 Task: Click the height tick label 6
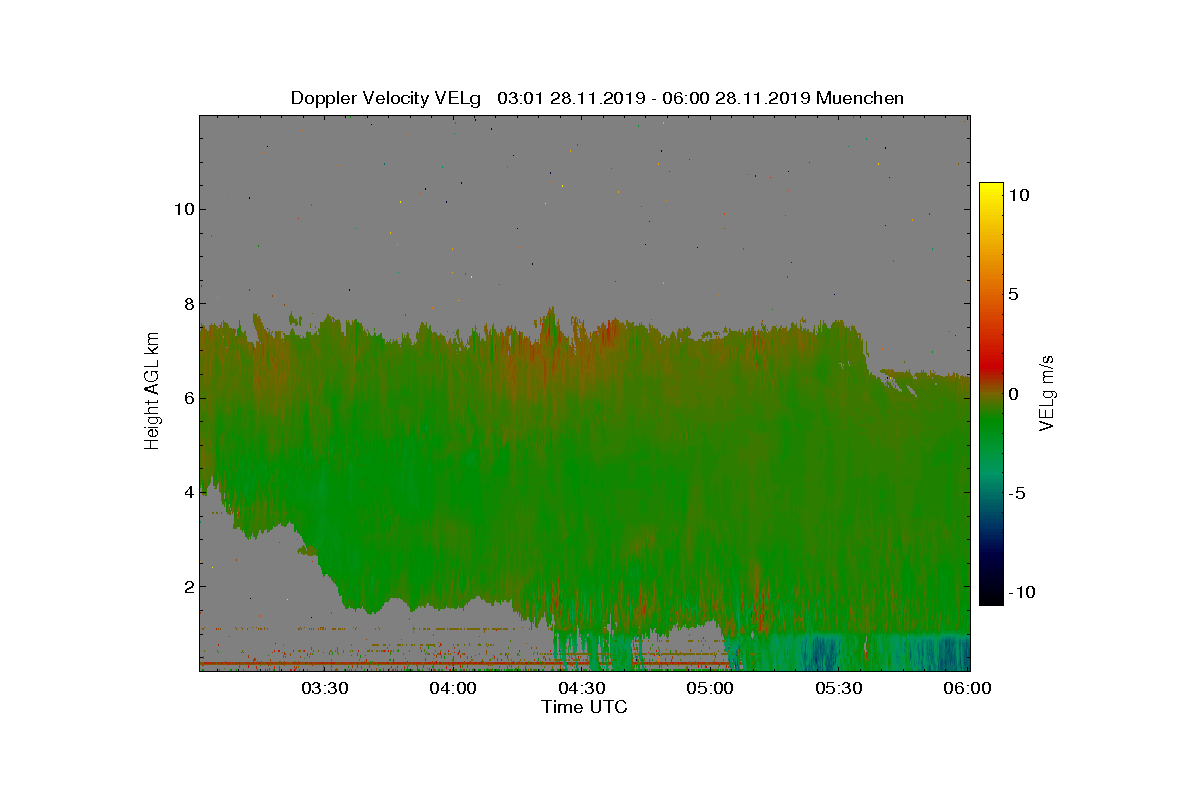click(187, 398)
